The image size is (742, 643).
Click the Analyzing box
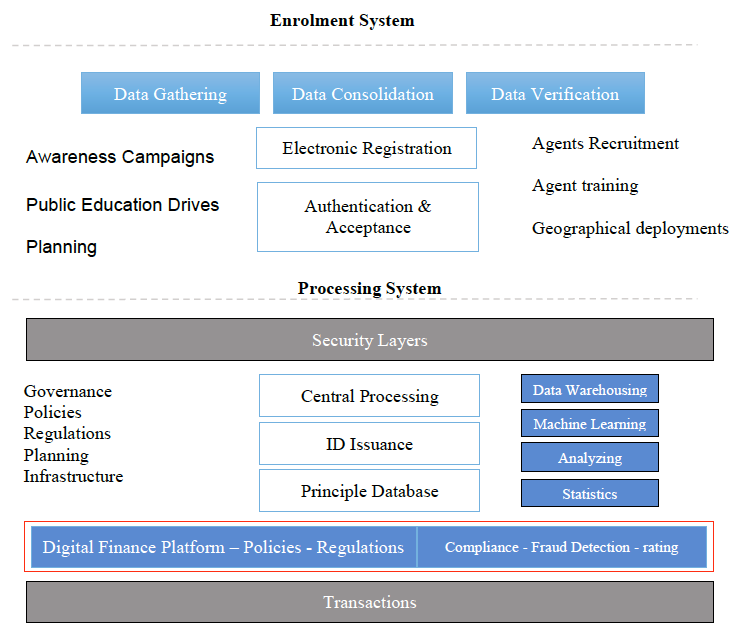point(590,458)
